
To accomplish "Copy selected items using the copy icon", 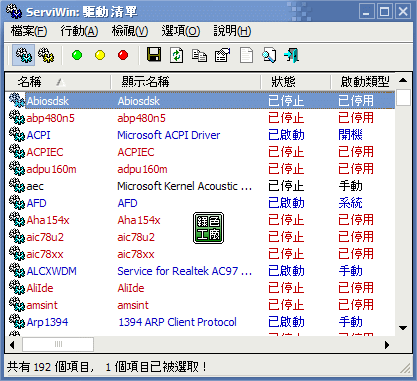I will (199, 55).
